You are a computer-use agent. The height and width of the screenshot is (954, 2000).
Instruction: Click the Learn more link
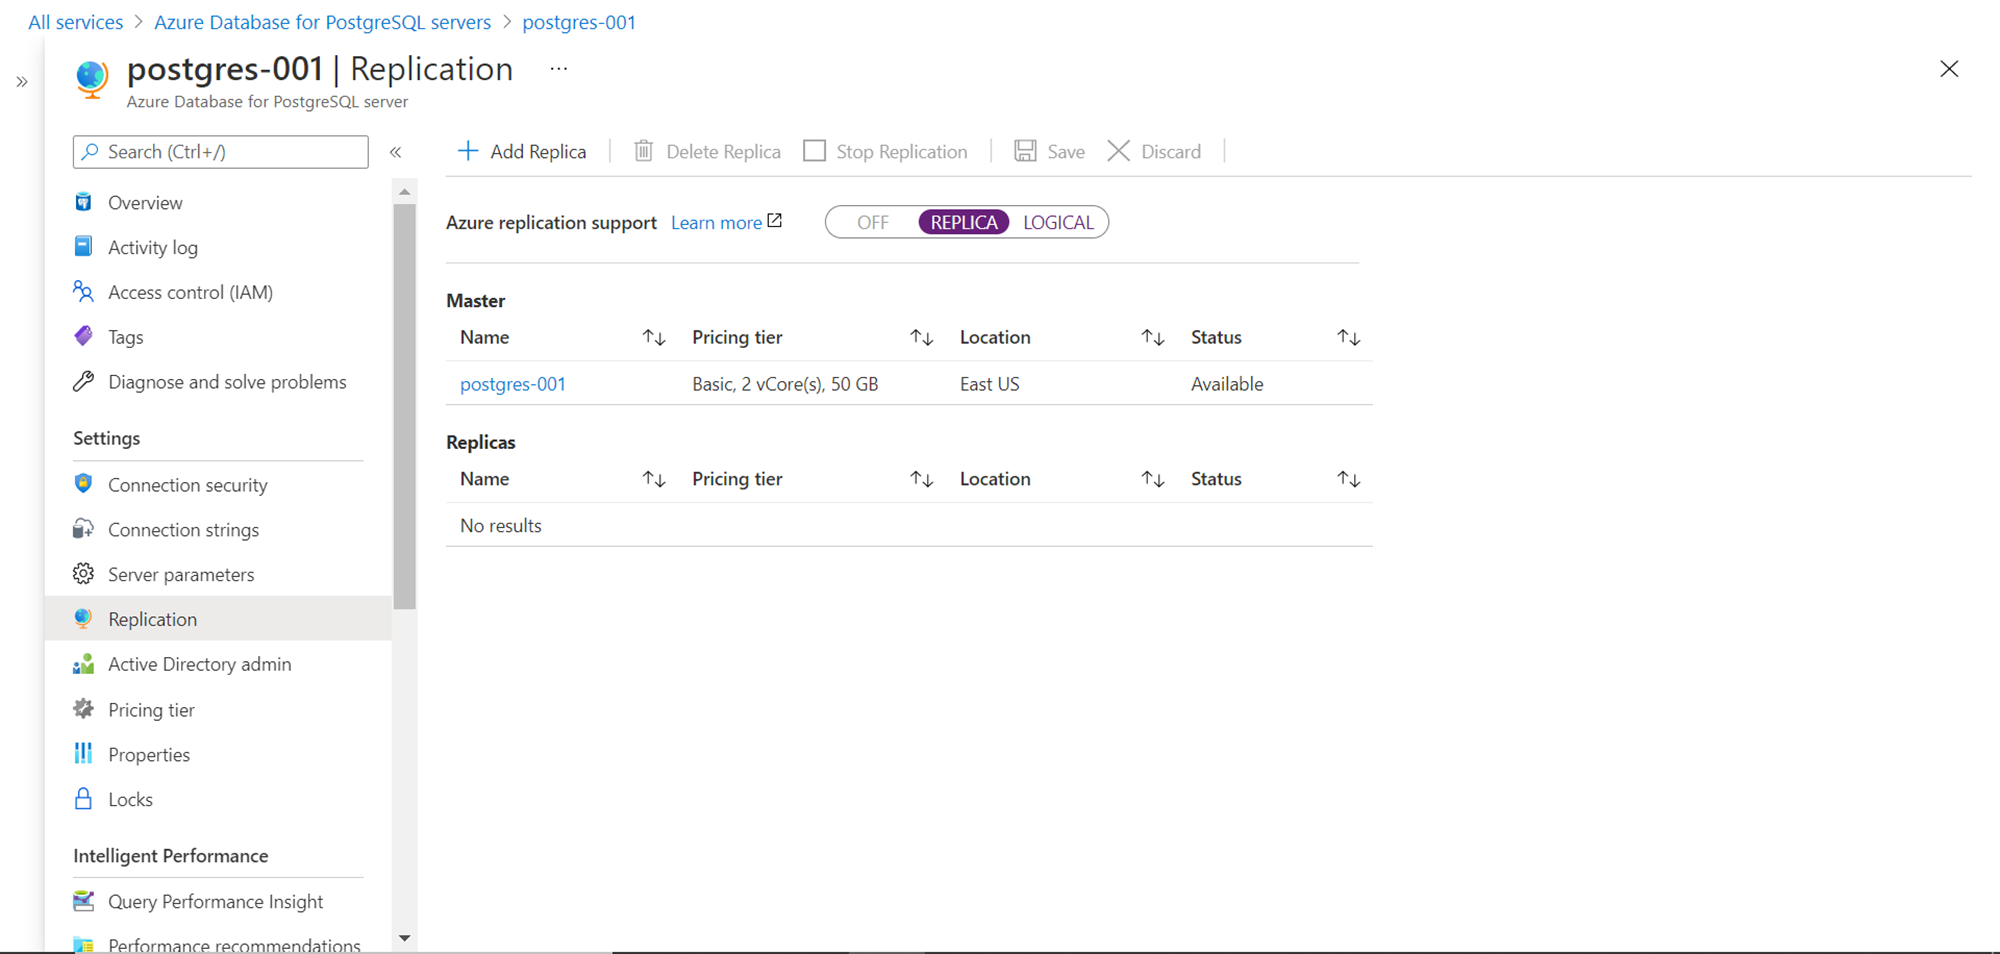pos(716,222)
